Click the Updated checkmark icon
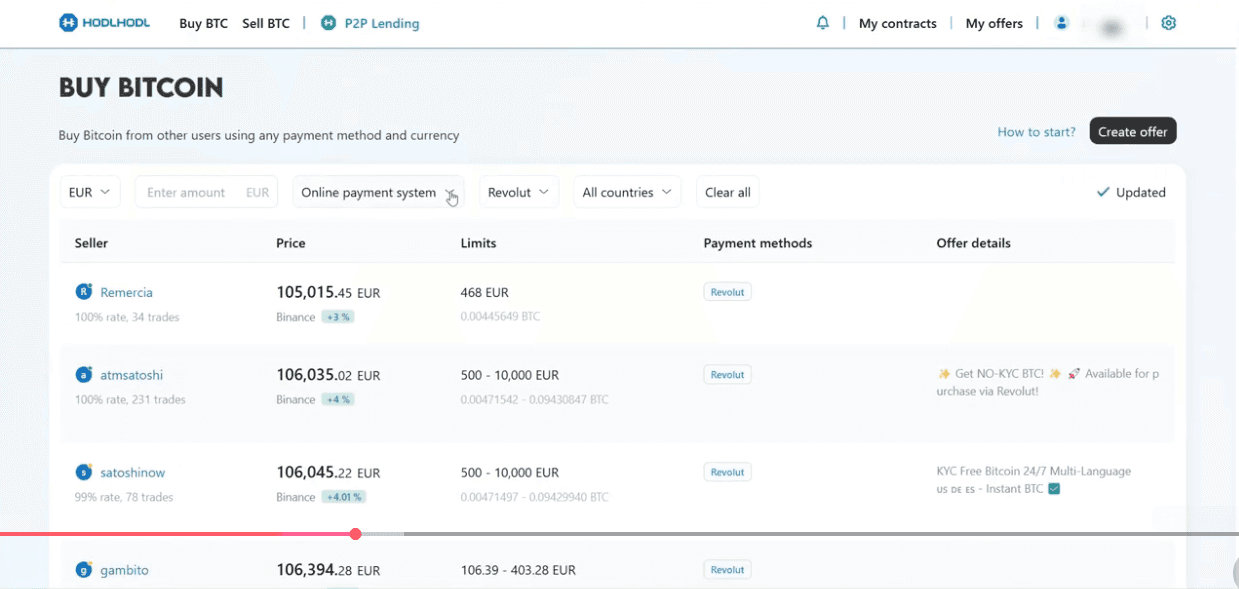The image size is (1239, 589). [x=1103, y=192]
